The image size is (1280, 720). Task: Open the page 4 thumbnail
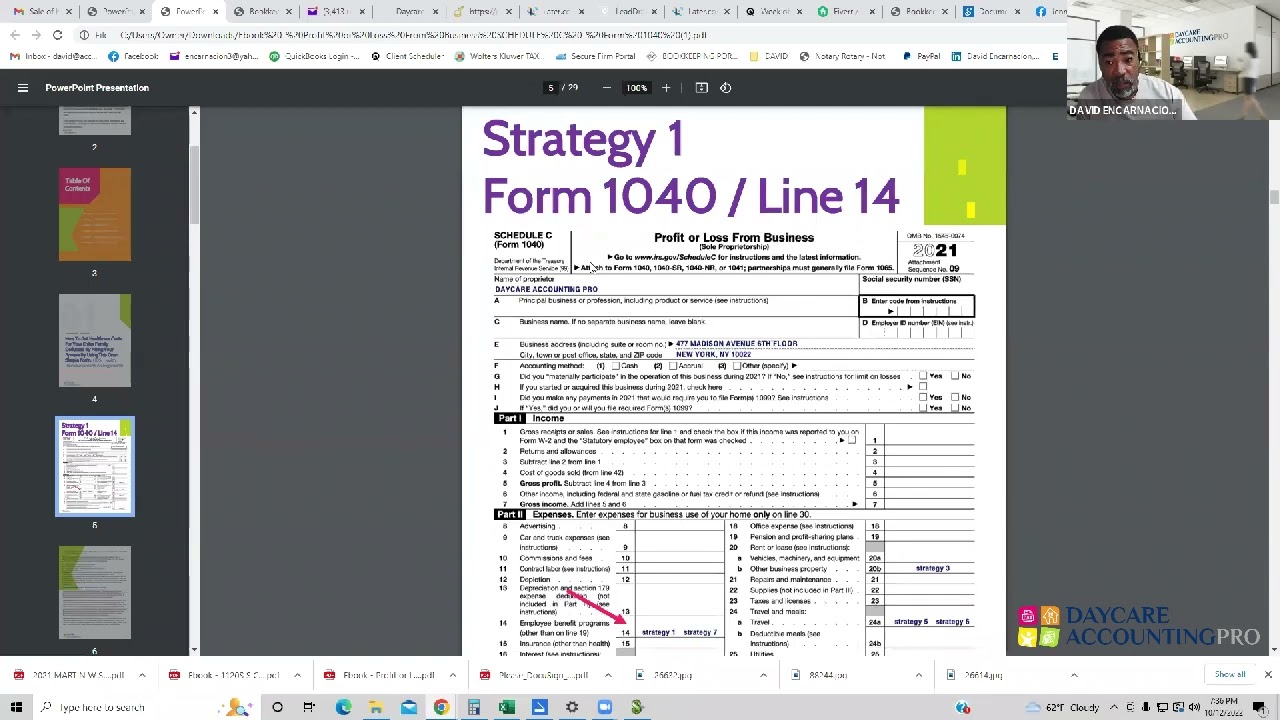click(94, 340)
